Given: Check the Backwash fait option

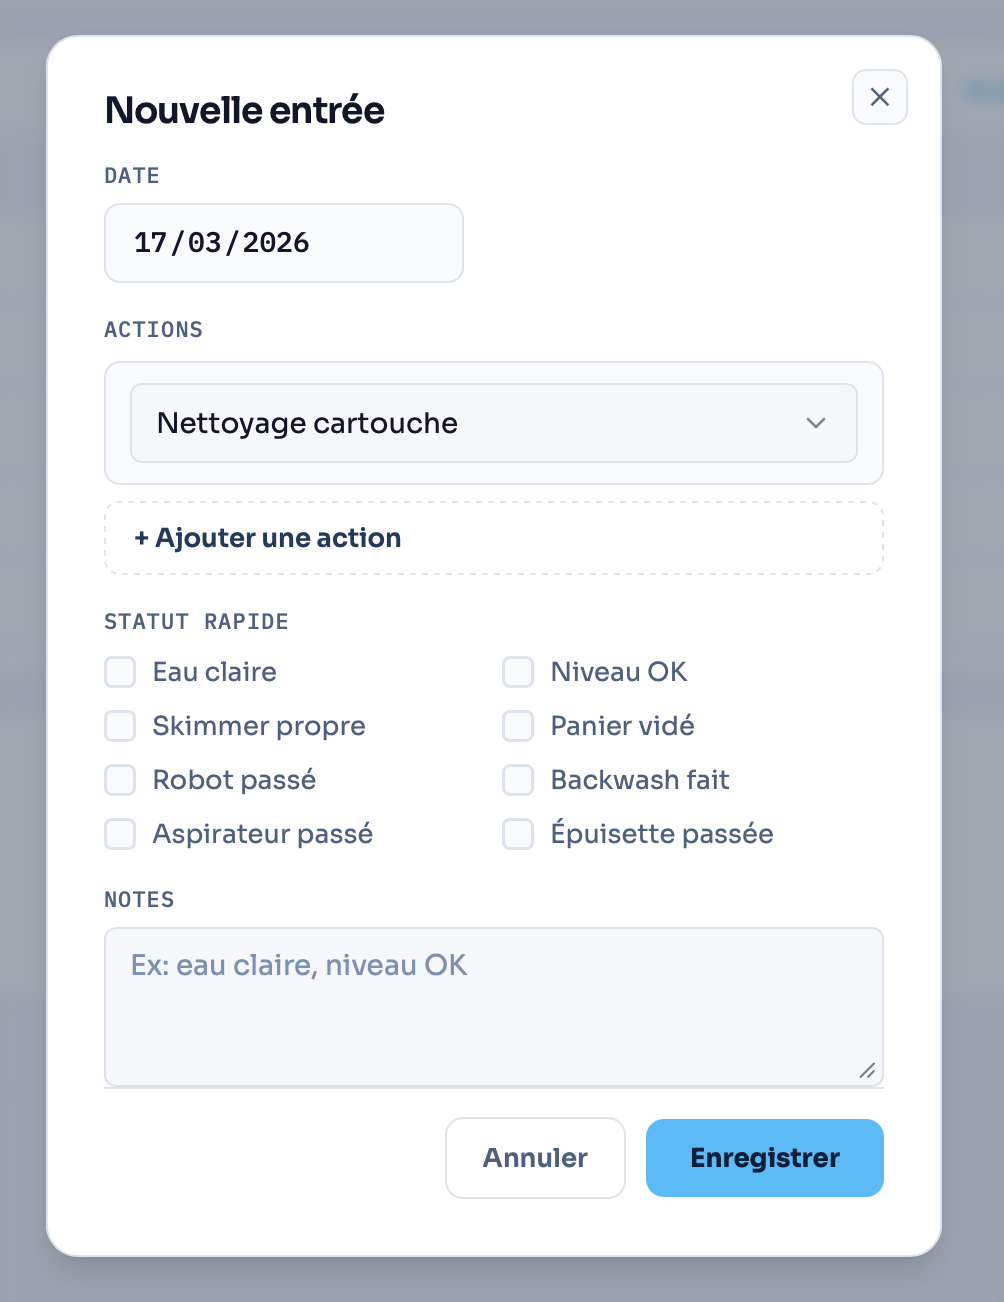Looking at the screenshot, I should coord(518,780).
